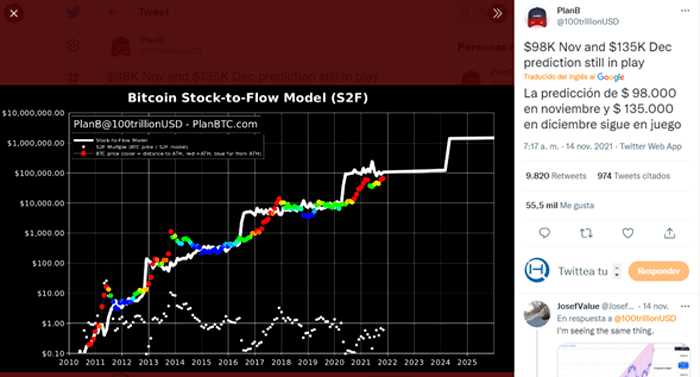700x377 pixels.
Task: Open the chart thumbnail in JosefValue reply
Action: click(624, 360)
